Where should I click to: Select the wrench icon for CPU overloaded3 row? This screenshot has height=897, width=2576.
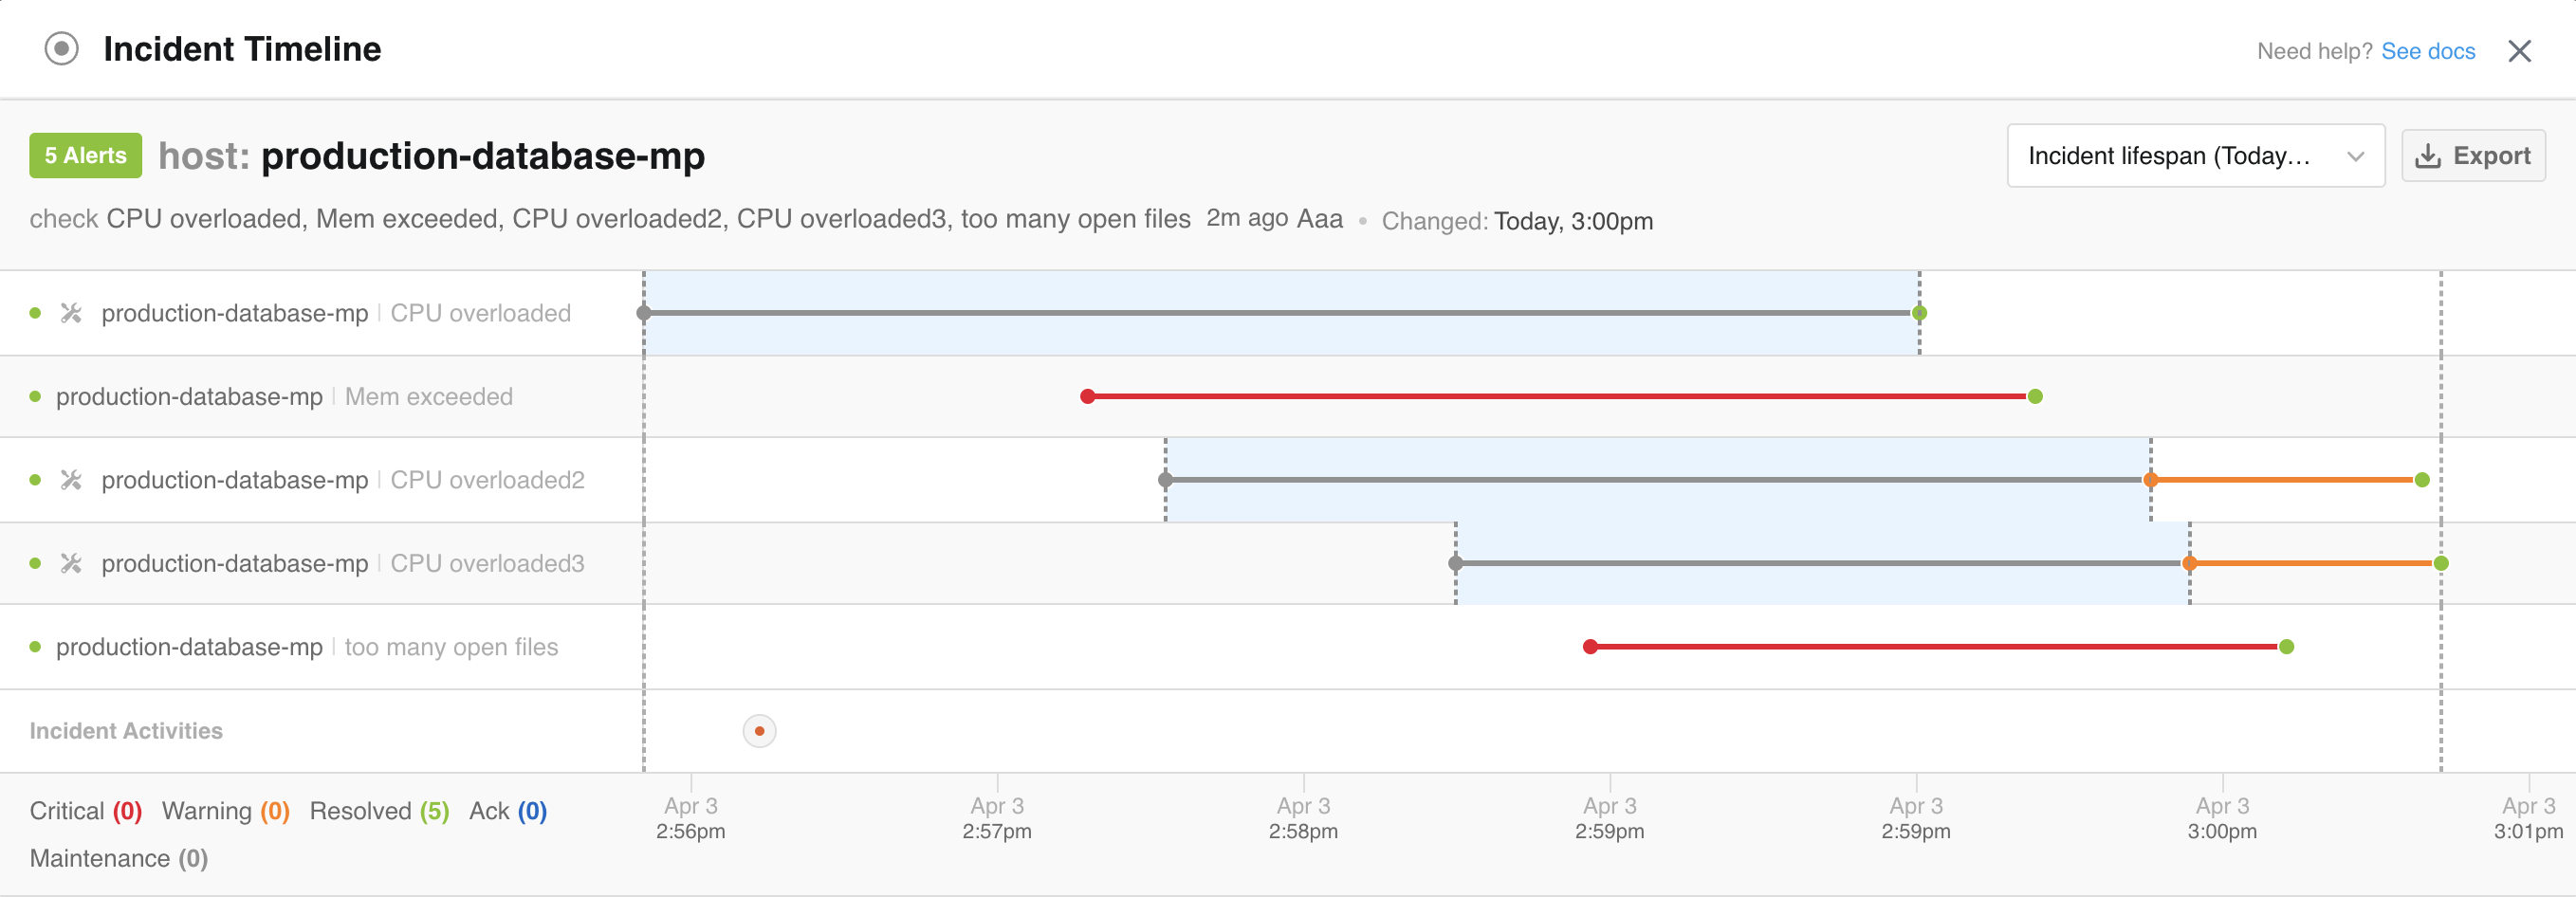click(x=70, y=563)
